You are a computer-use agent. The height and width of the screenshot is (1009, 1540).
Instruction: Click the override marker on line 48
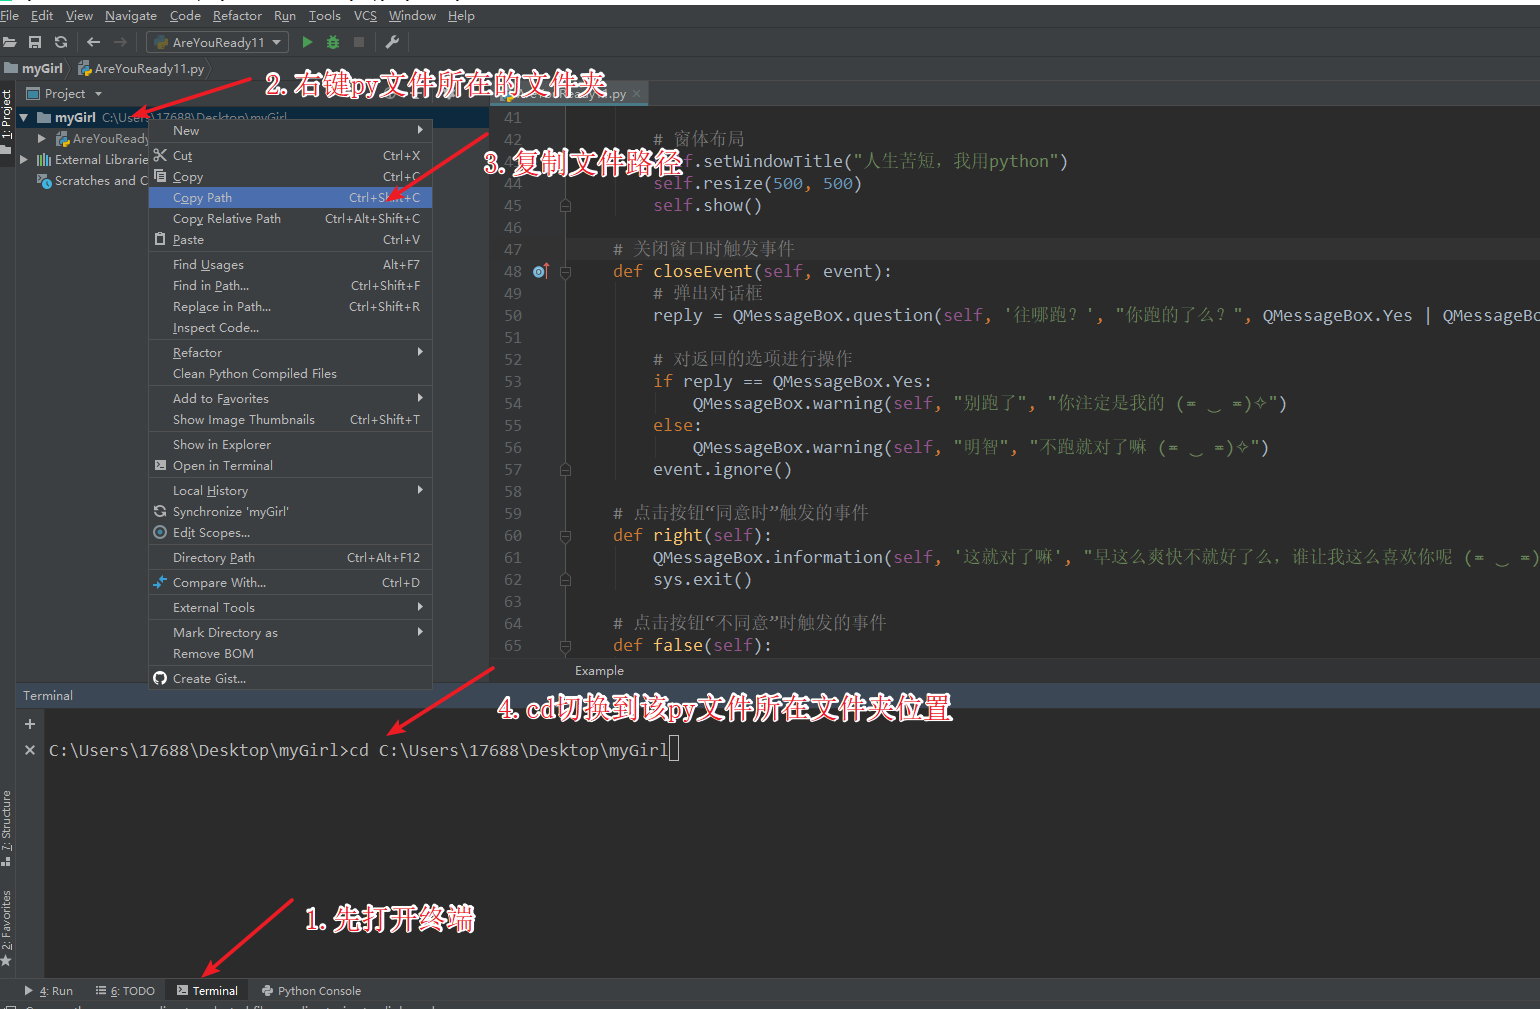[x=541, y=271]
